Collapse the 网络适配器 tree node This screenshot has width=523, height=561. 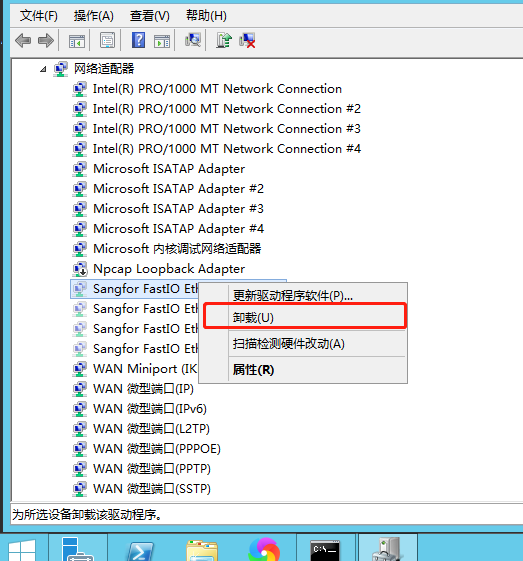tap(43, 69)
